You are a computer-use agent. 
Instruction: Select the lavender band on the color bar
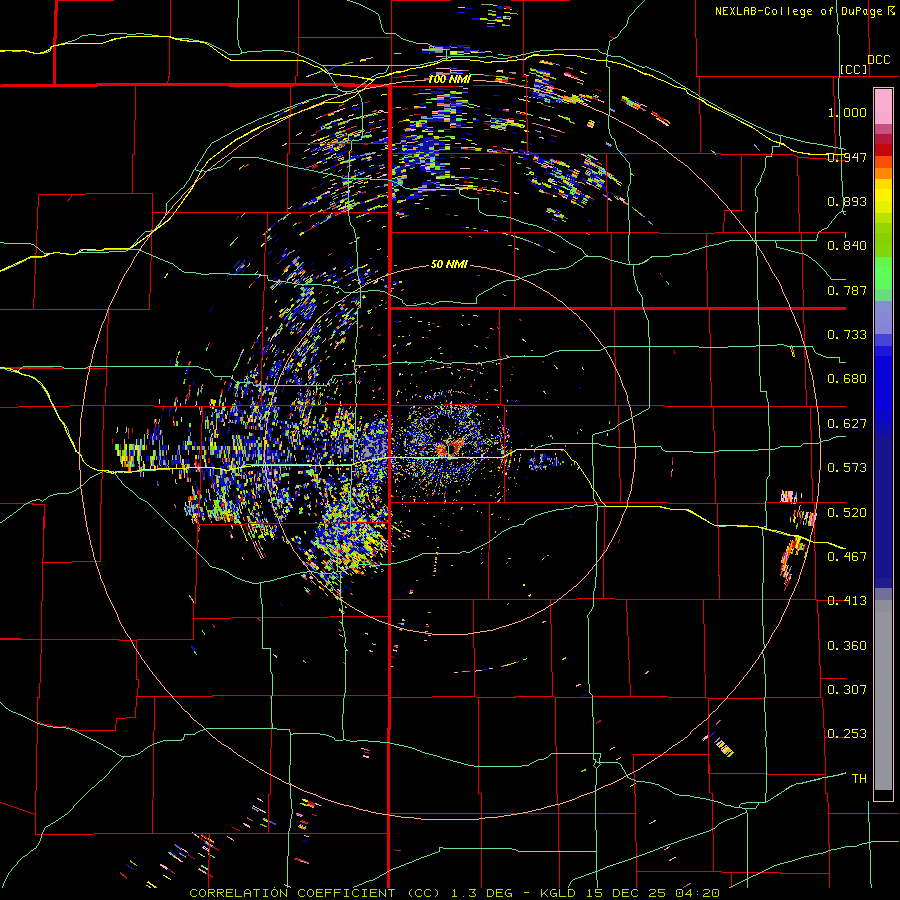883,317
